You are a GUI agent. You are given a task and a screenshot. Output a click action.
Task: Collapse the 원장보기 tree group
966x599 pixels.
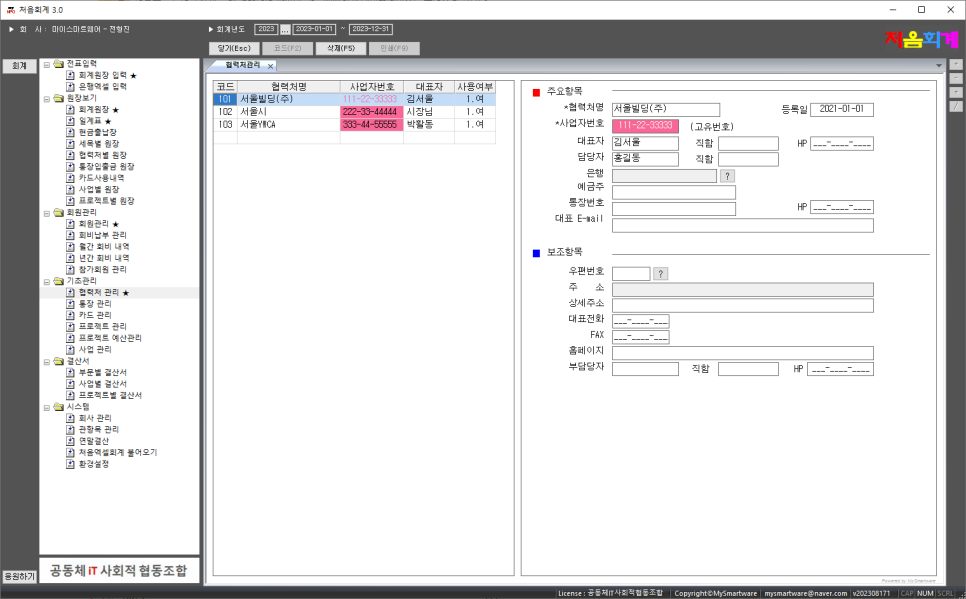(x=46, y=98)
